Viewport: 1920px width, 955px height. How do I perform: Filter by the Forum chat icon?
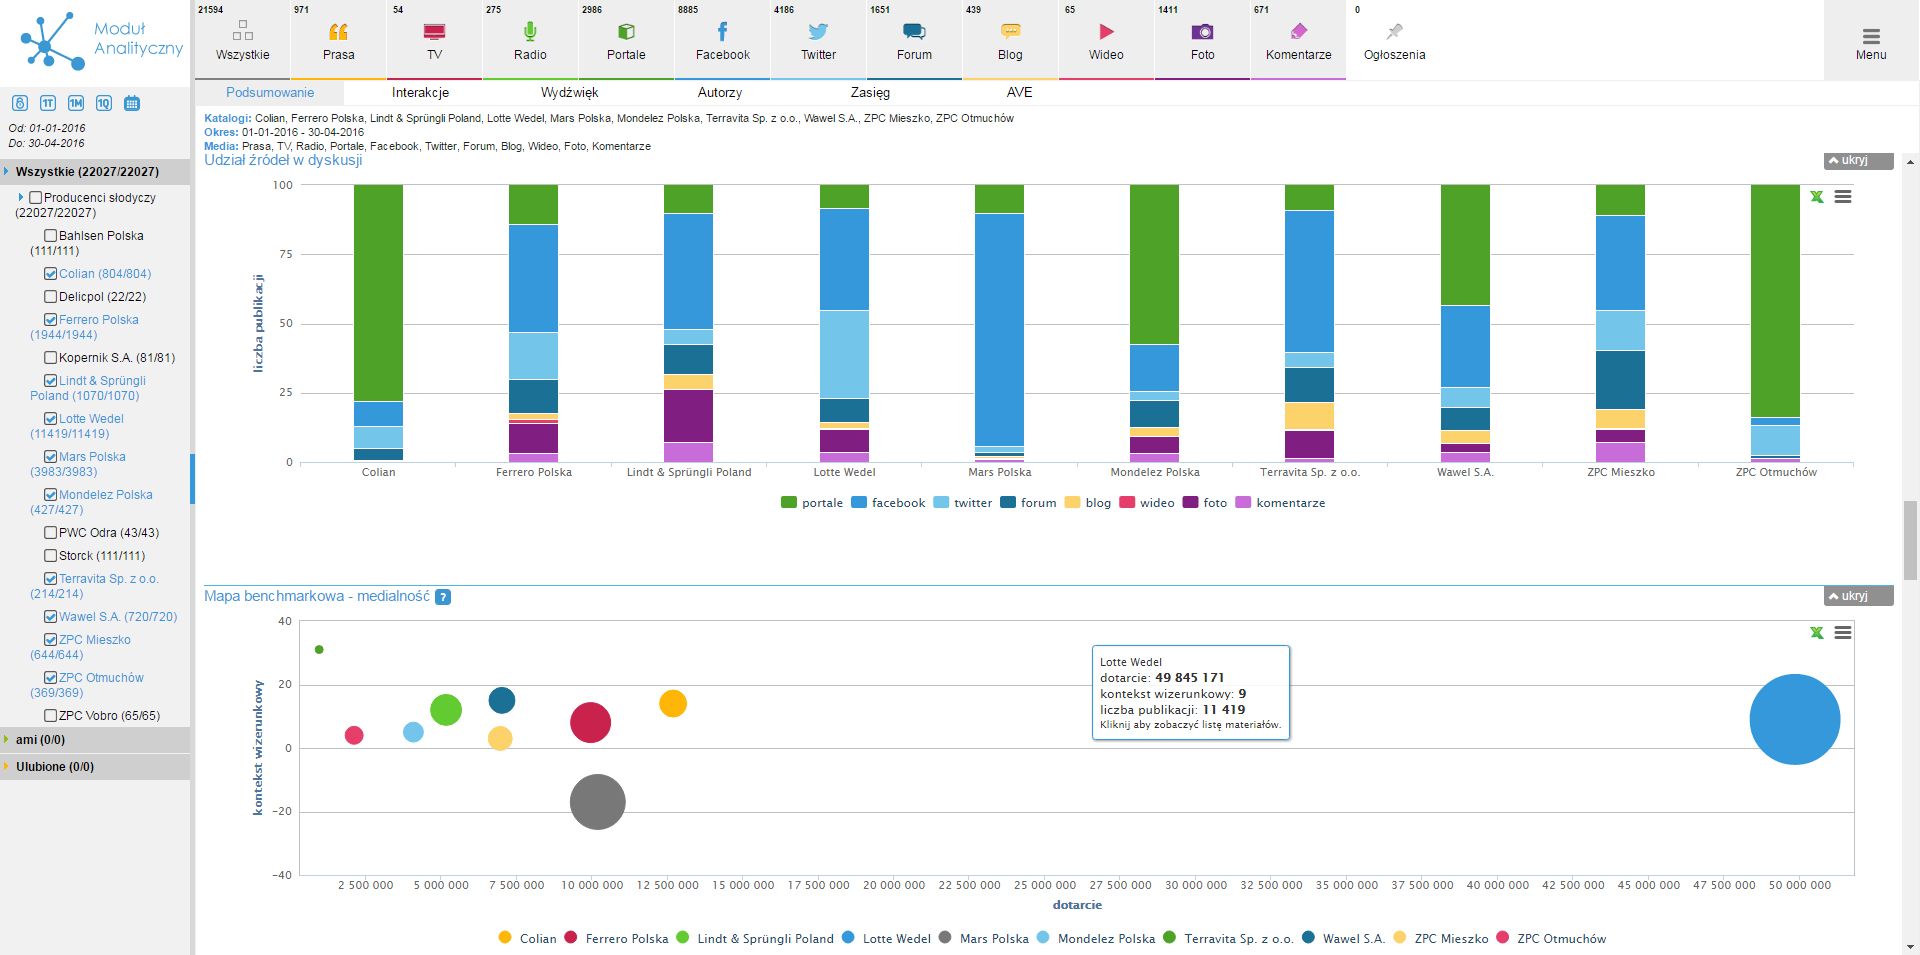[x=914, y=32]
